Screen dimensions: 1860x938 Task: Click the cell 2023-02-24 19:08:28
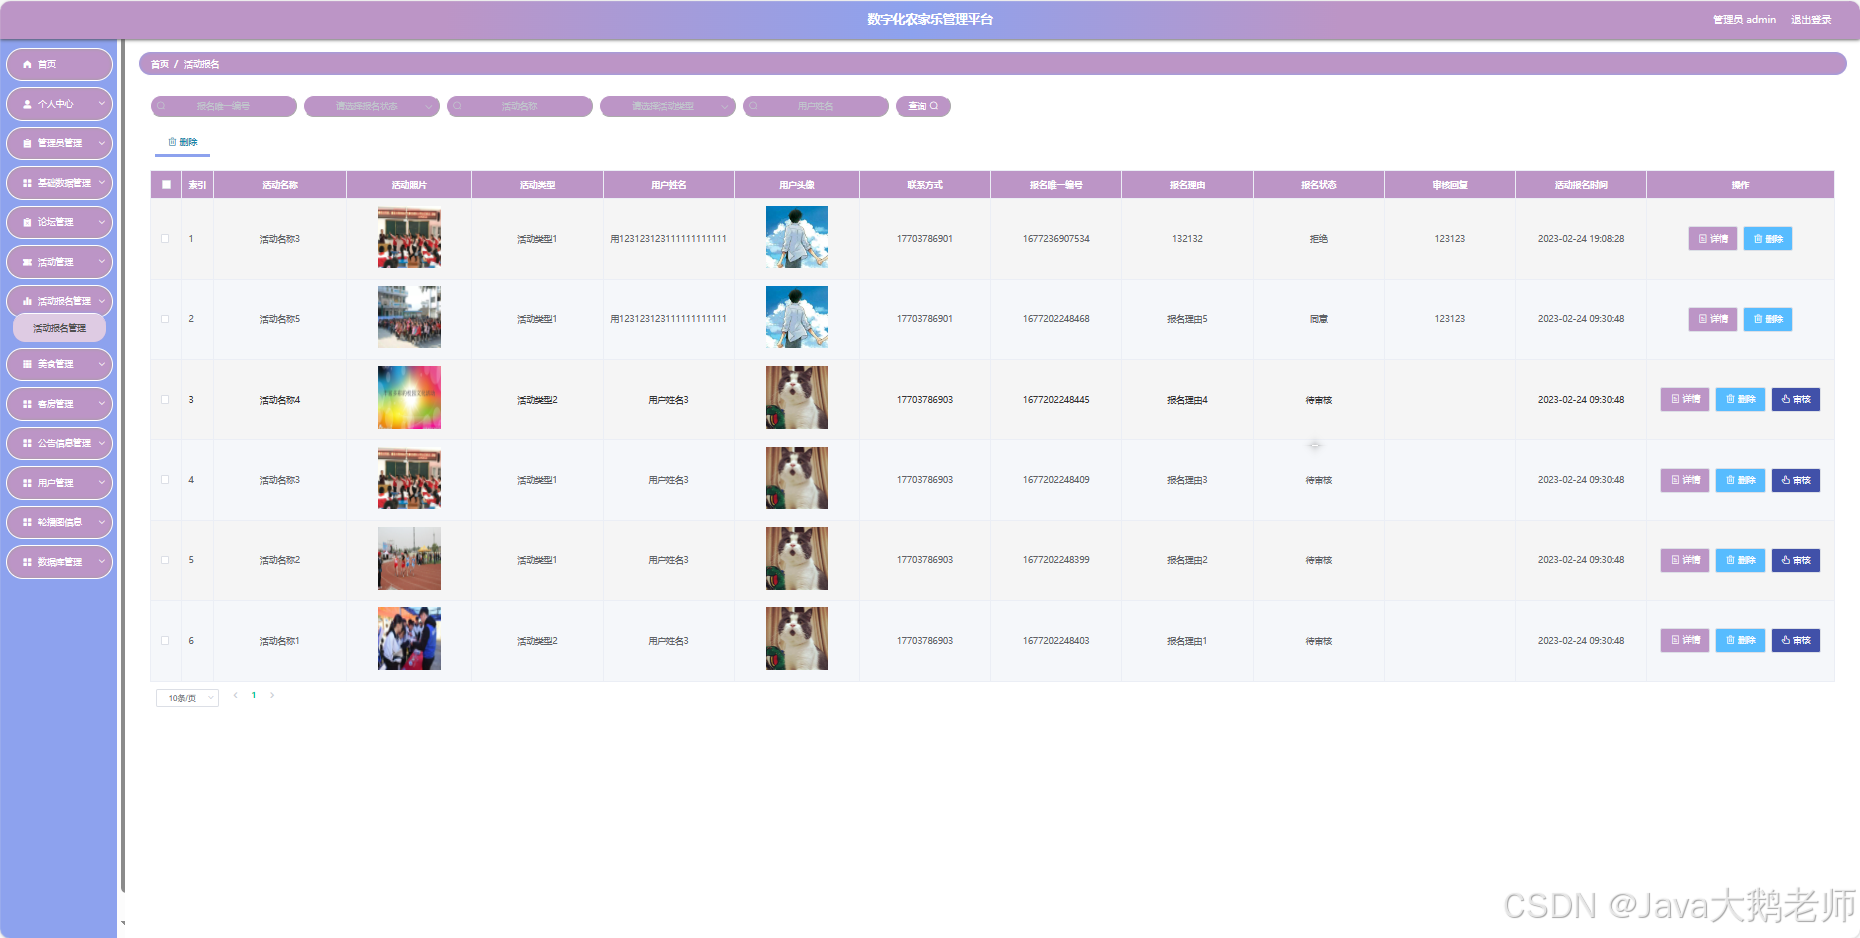coord(1581,239)
